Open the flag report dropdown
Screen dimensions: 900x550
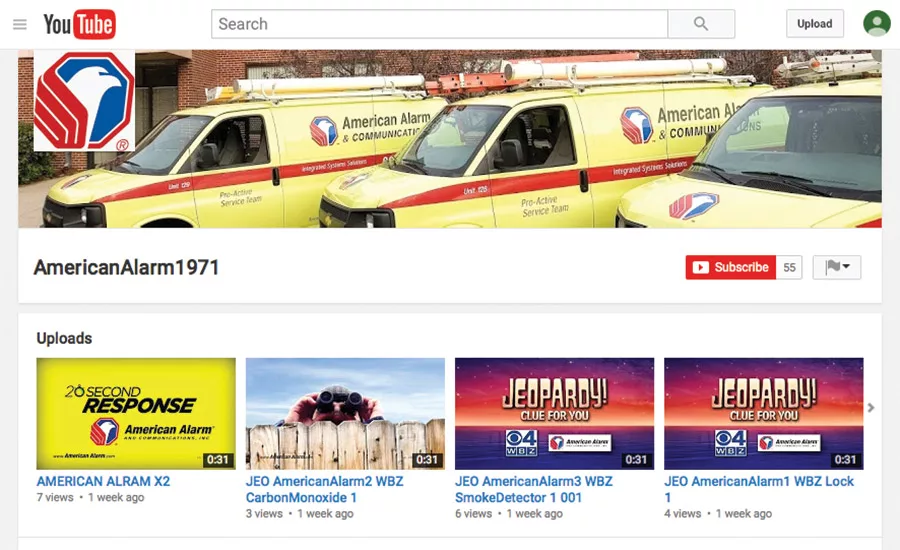[837, 267]
